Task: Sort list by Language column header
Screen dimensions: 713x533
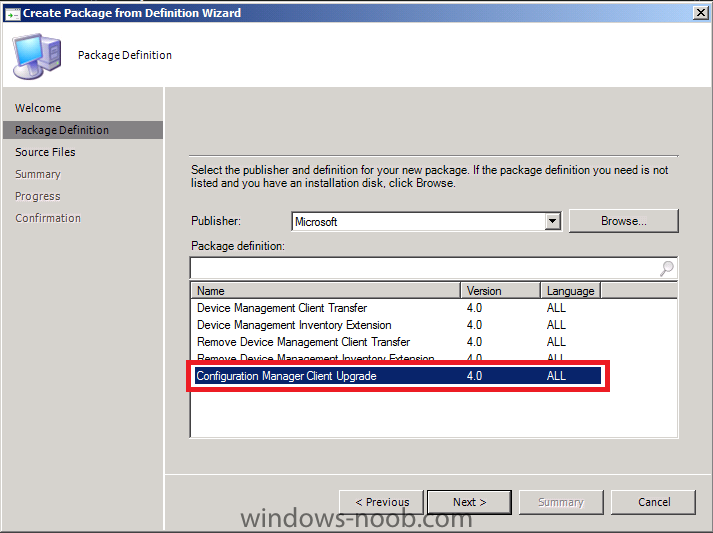Action: tap(571, 291)
